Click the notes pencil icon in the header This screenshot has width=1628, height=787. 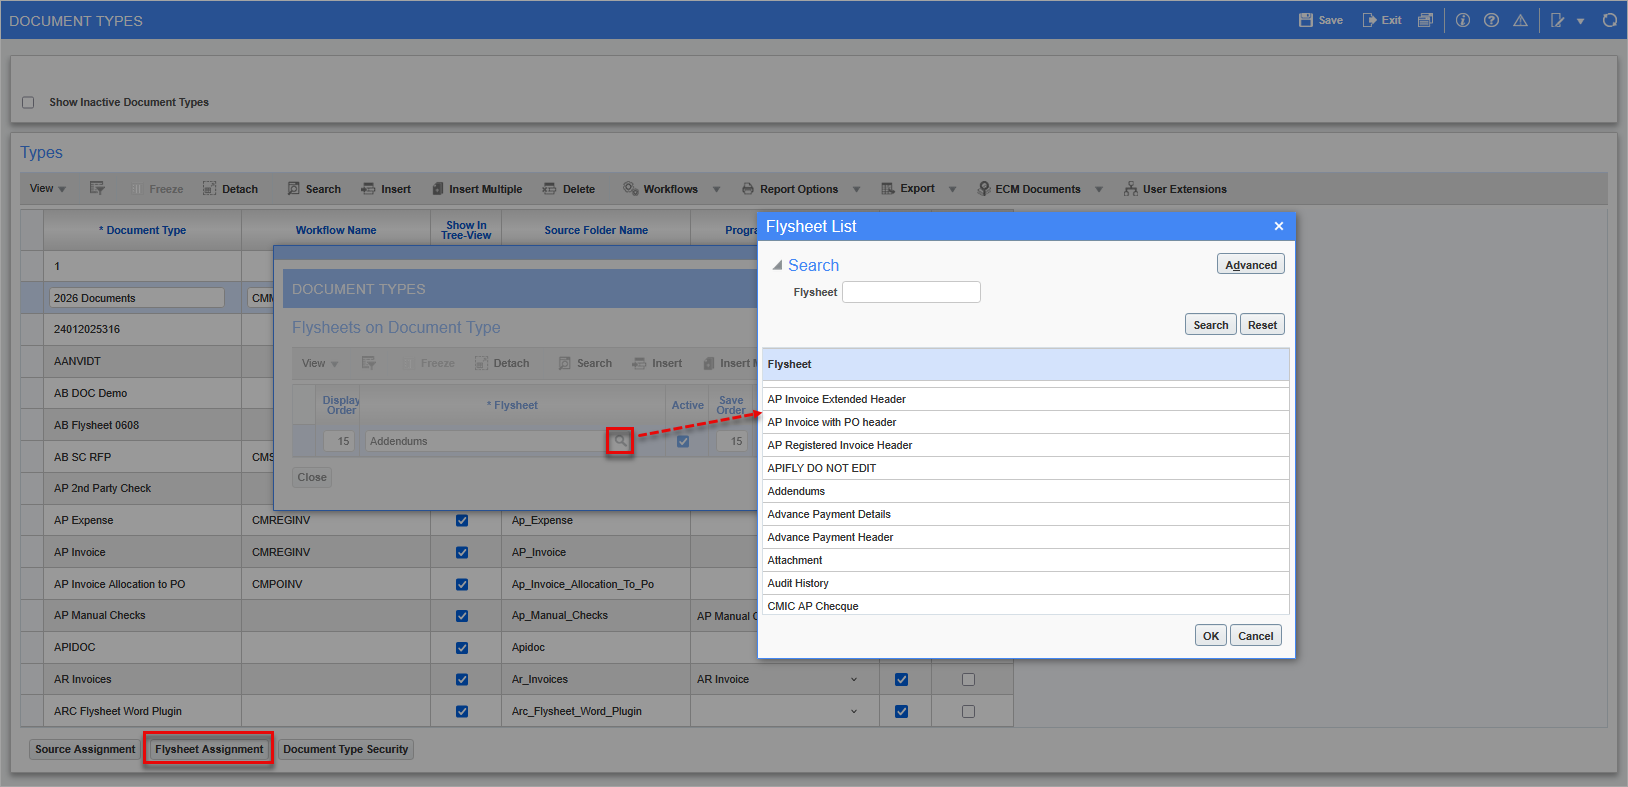pyautogui.click(x=1557, y=20)
